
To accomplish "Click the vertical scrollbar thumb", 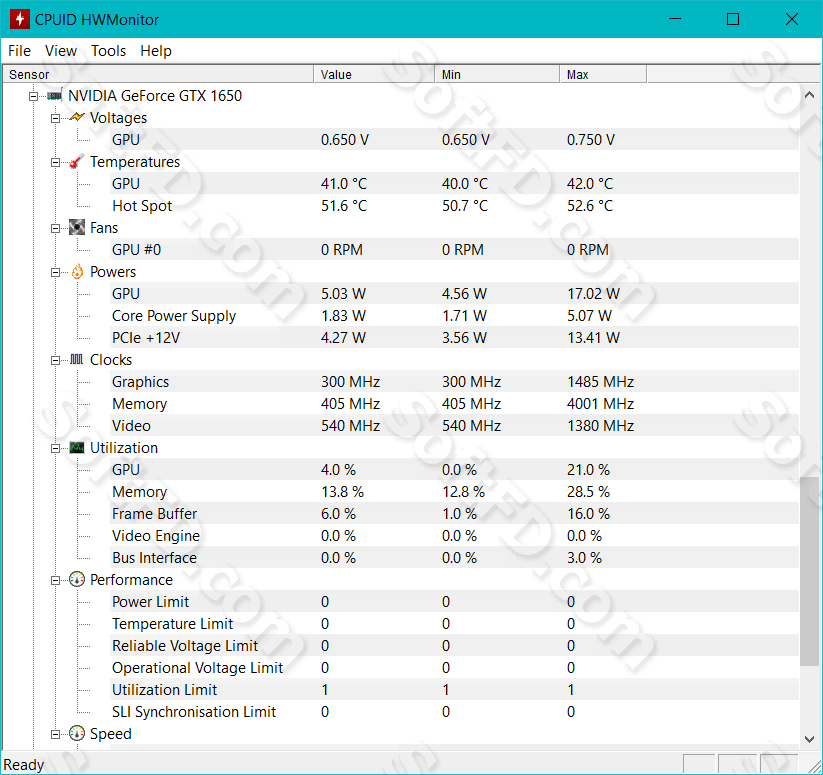I will [x=809, y=571].
